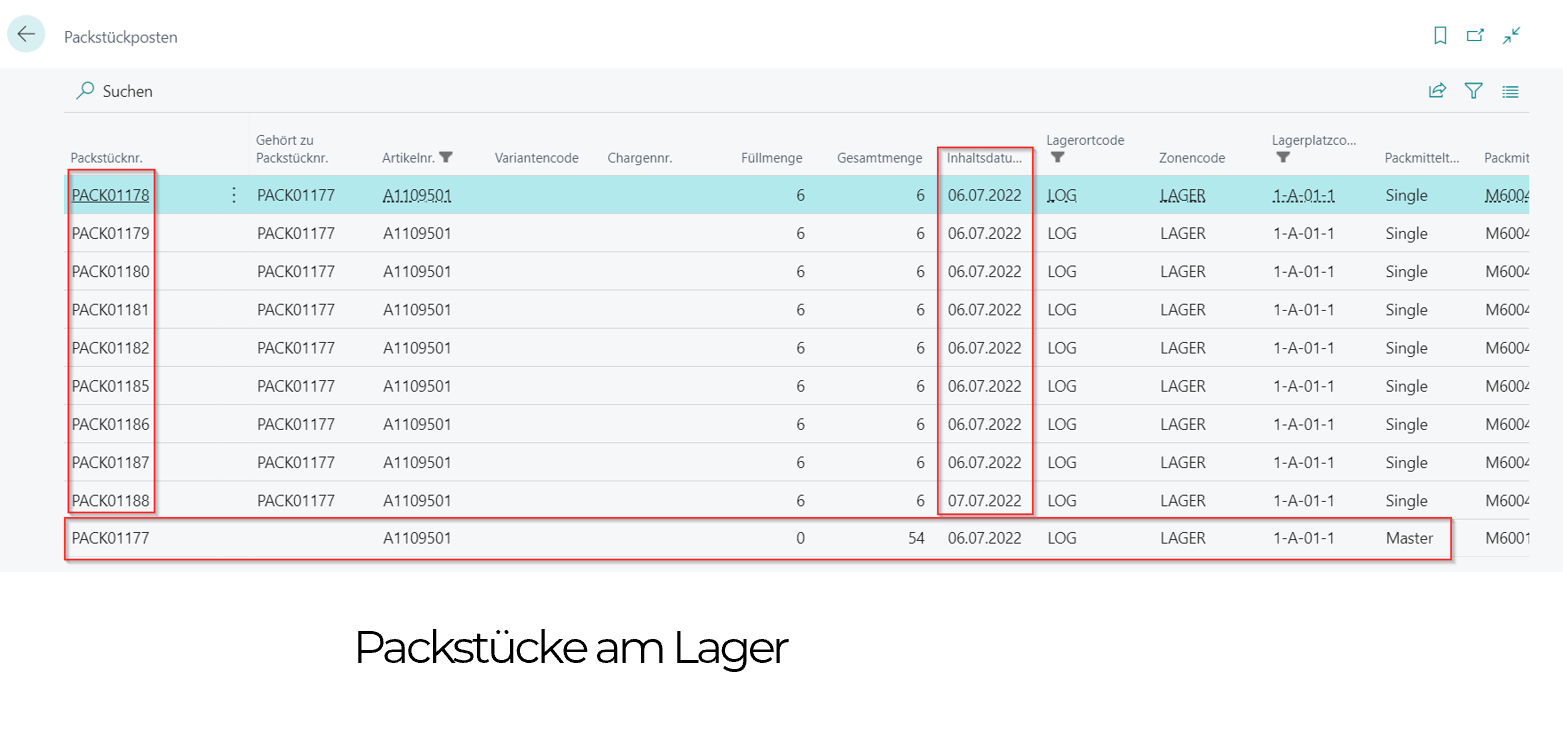Click the Gesamtmenge column header
This screenshot has height=742, width=1563.
coord(879,158)
